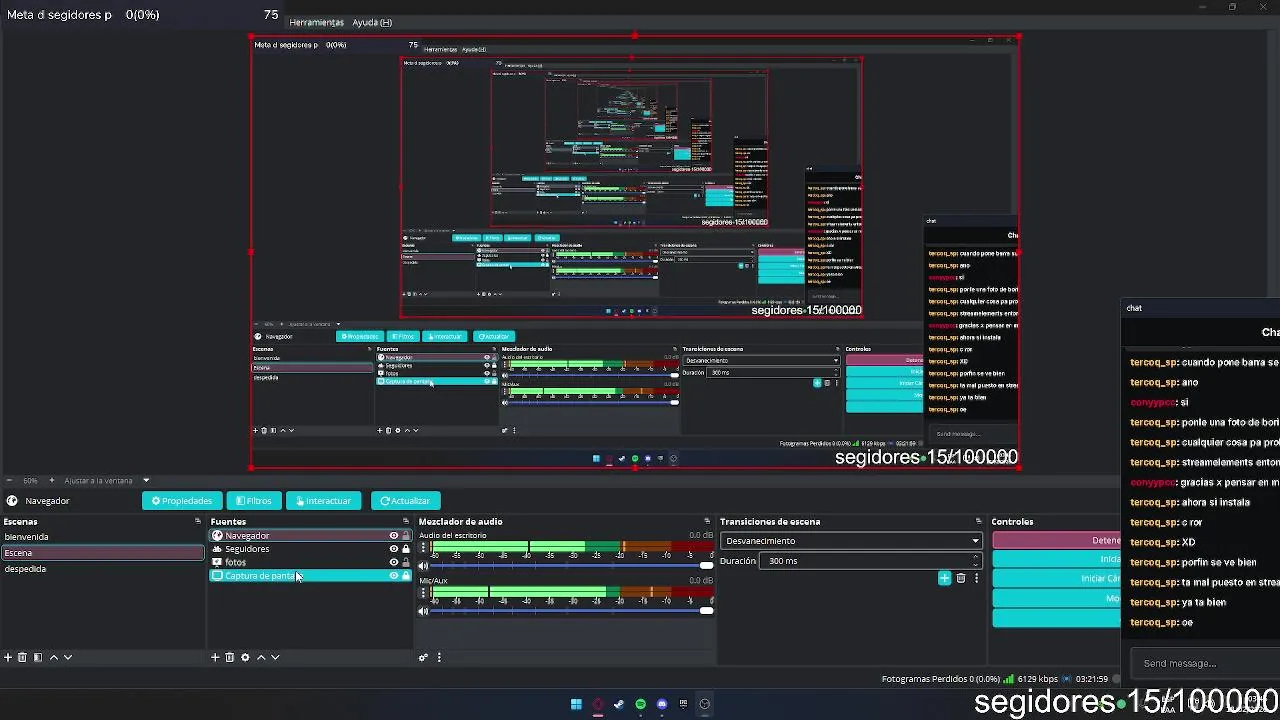
Task: Move the scene down with arrow icon
Action: coord(68,657)
